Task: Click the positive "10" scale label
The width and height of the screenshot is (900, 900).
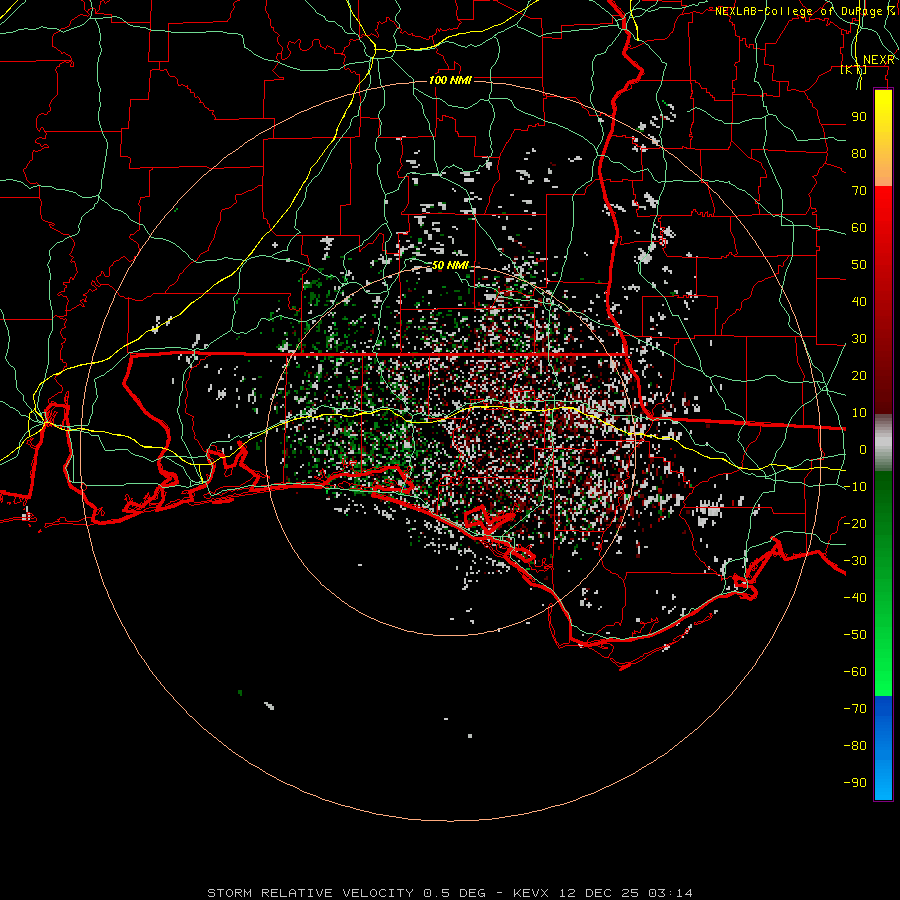Action: click(859, 413)
